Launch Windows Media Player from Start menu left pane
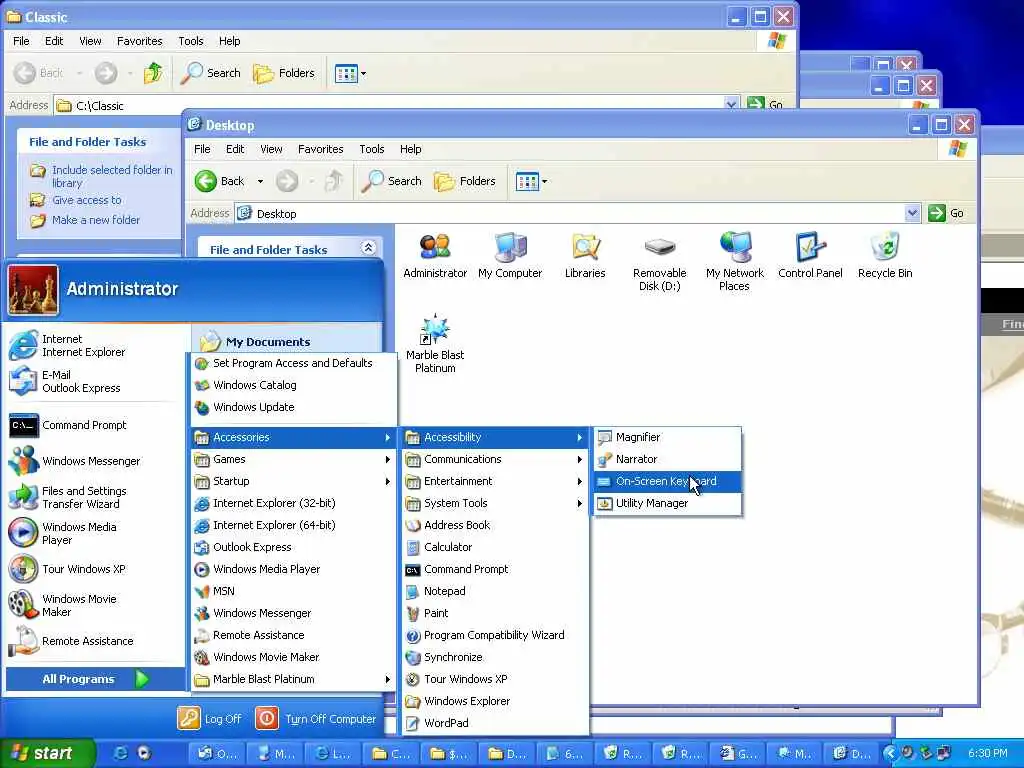 95,533
